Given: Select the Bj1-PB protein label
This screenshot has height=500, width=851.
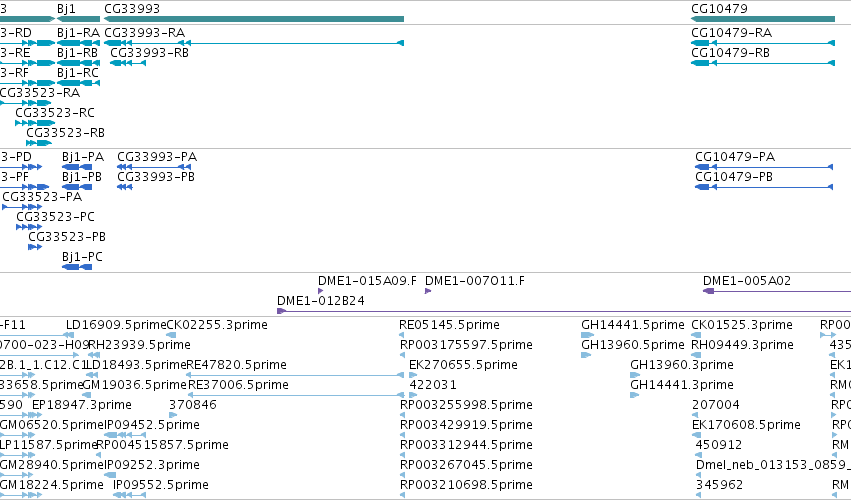Looking at the screenshot, I should tap(82, 177).
